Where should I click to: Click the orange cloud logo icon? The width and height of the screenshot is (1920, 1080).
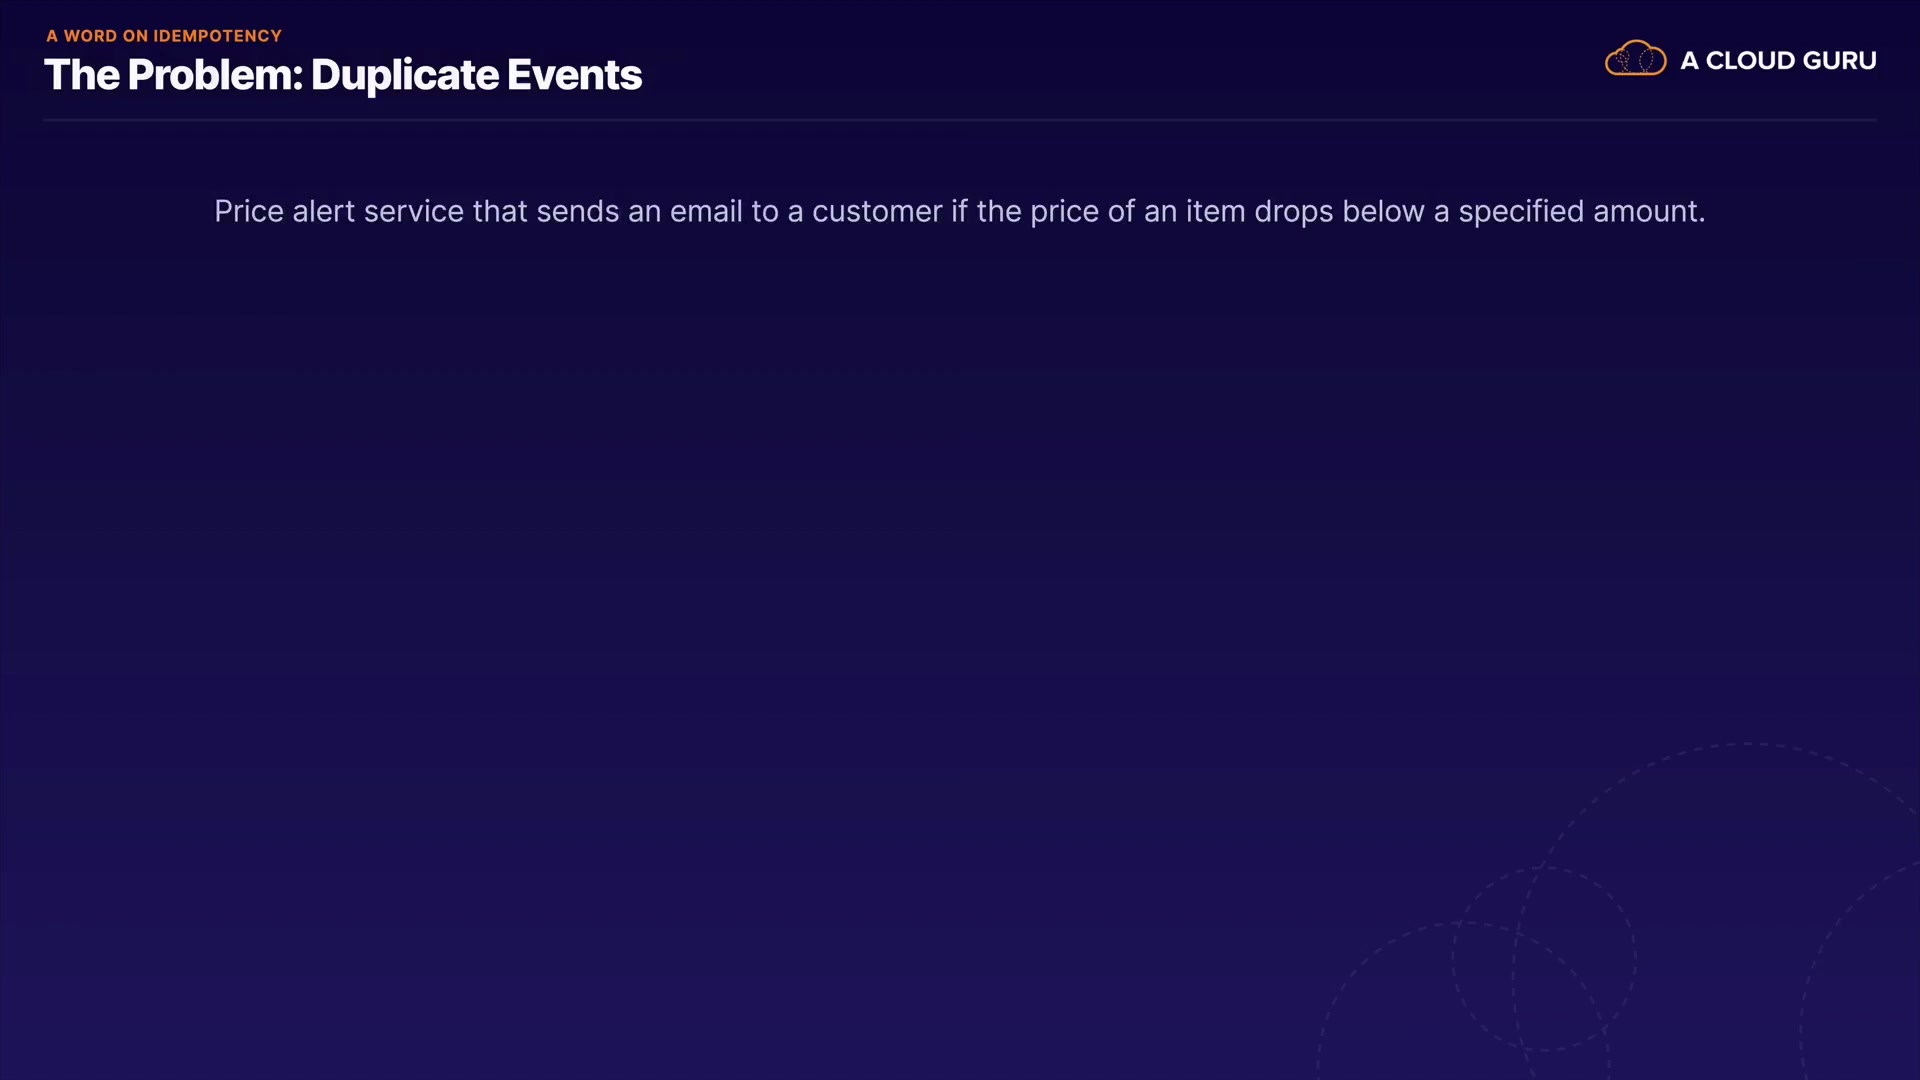click(x=1635, y=59)
